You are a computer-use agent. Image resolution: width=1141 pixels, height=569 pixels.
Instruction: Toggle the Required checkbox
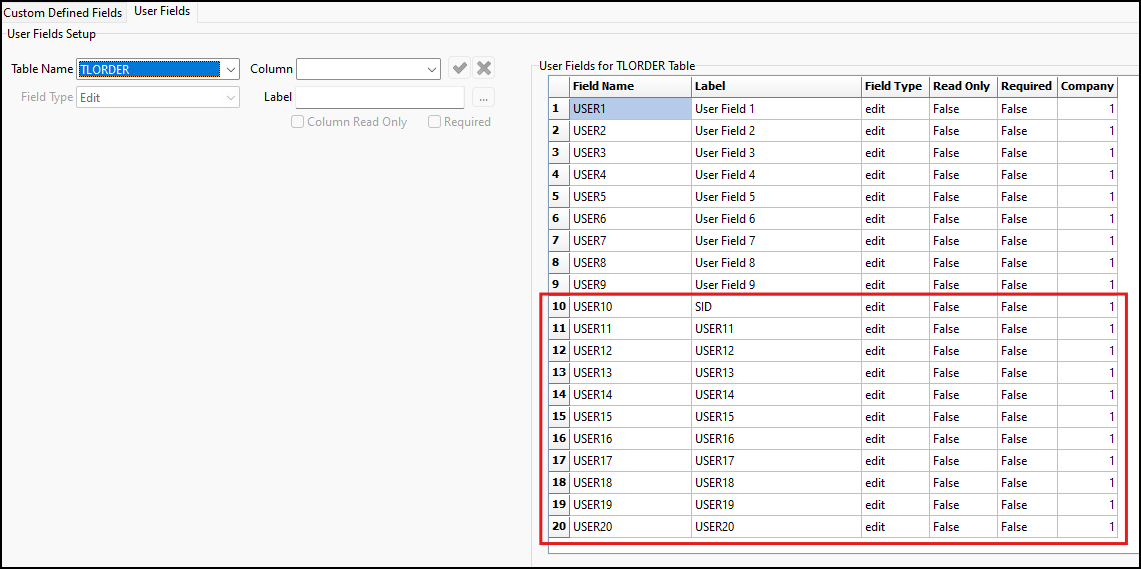pyautogui.click(x=435, y=122)
